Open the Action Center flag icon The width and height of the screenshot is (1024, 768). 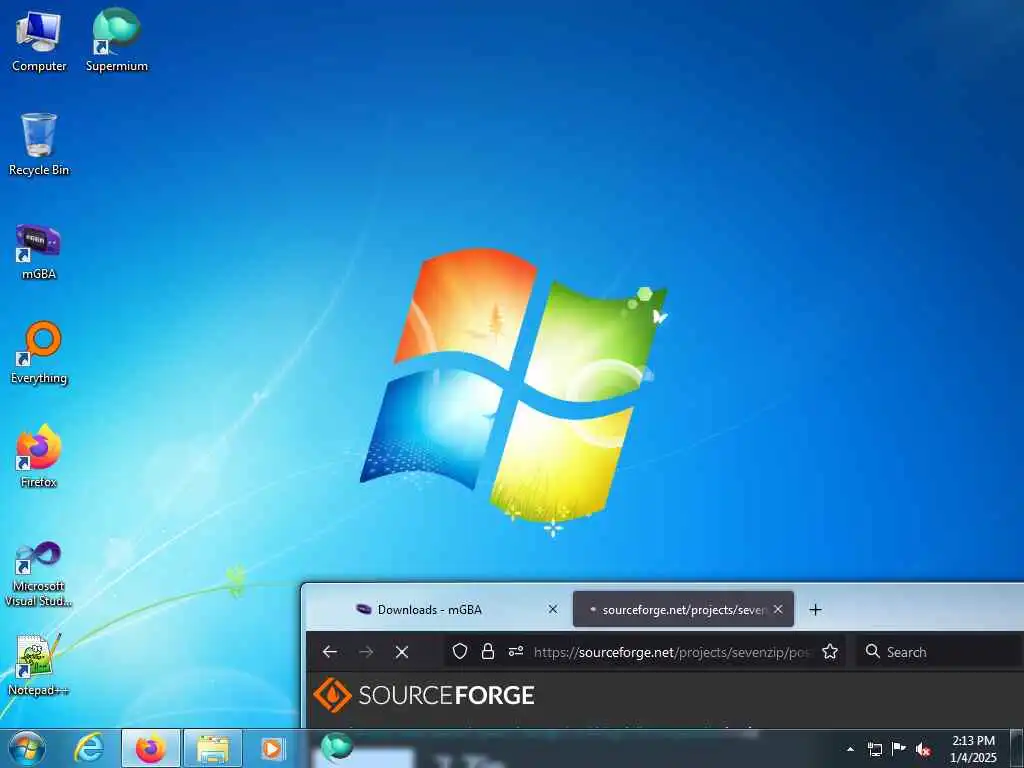point(899,749)
